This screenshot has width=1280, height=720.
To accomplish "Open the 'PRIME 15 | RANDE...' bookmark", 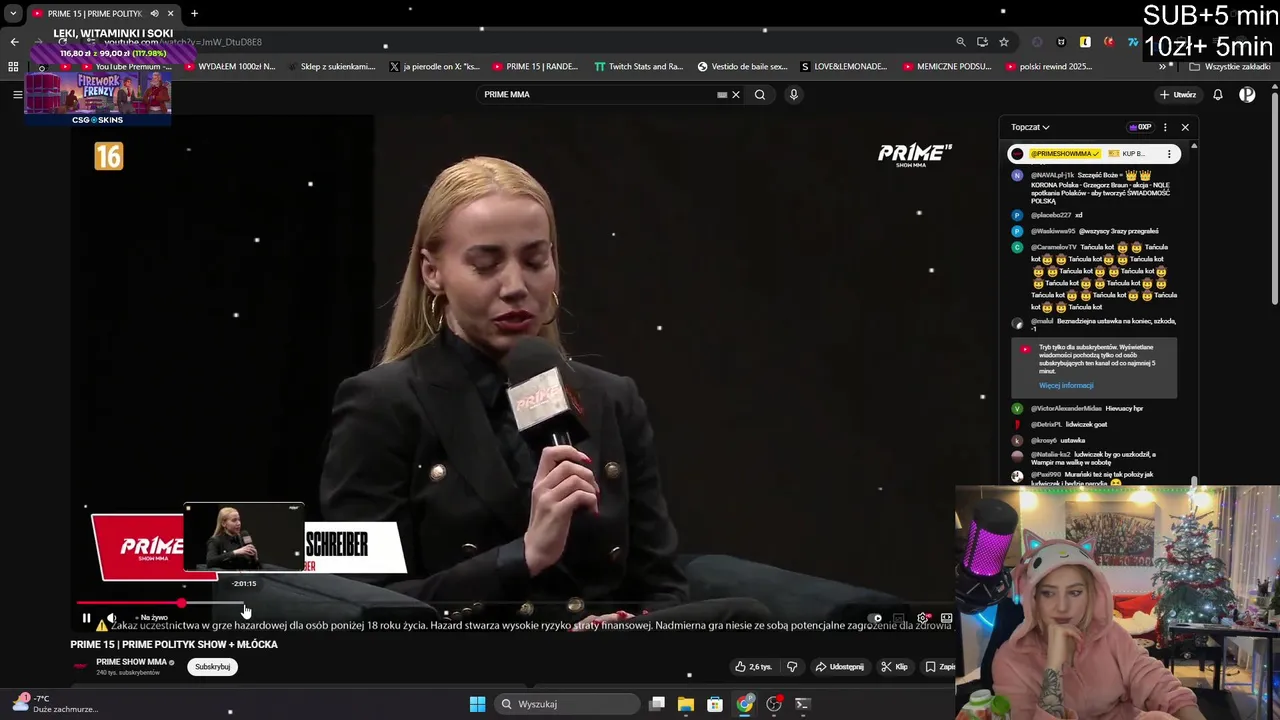I will [x=535, y=67].
